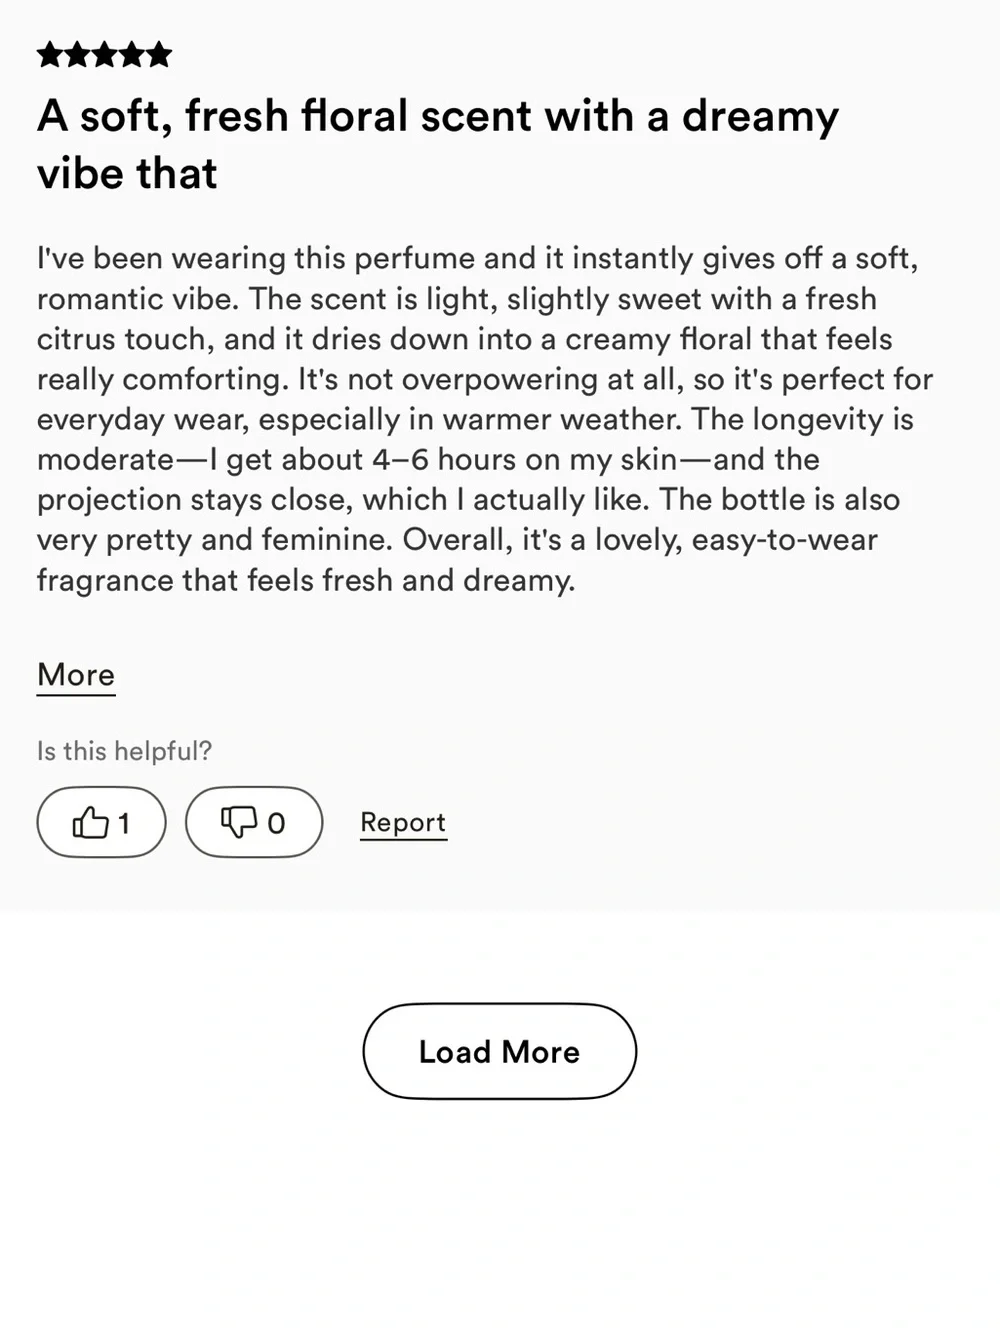Click the unhelpful vote count "0"

tap(276, 823)
